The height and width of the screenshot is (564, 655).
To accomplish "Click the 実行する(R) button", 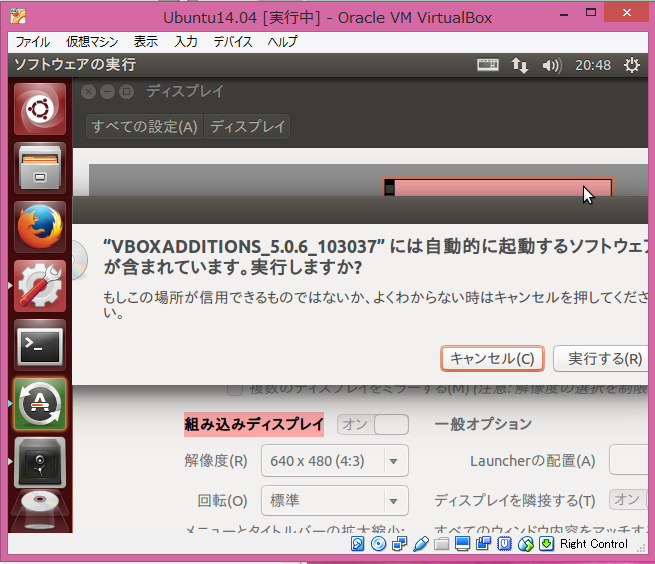I will point(601,358).
